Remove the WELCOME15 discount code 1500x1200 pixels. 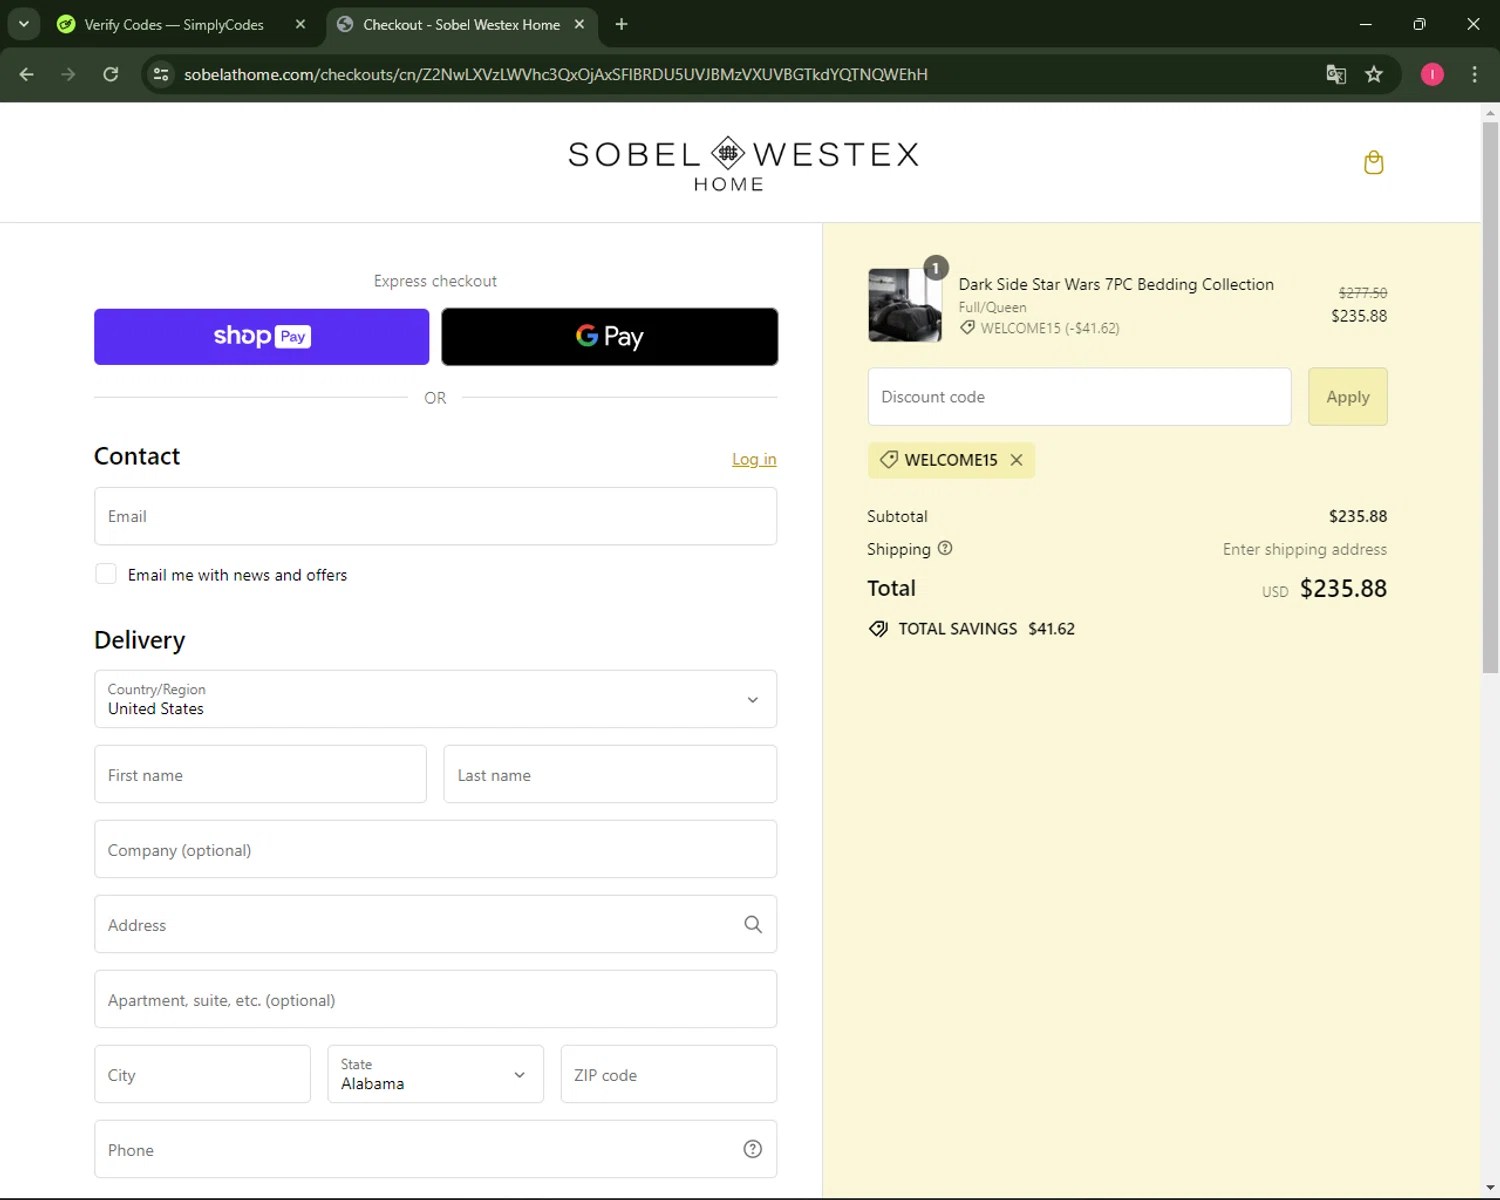tap(1016, 460)
